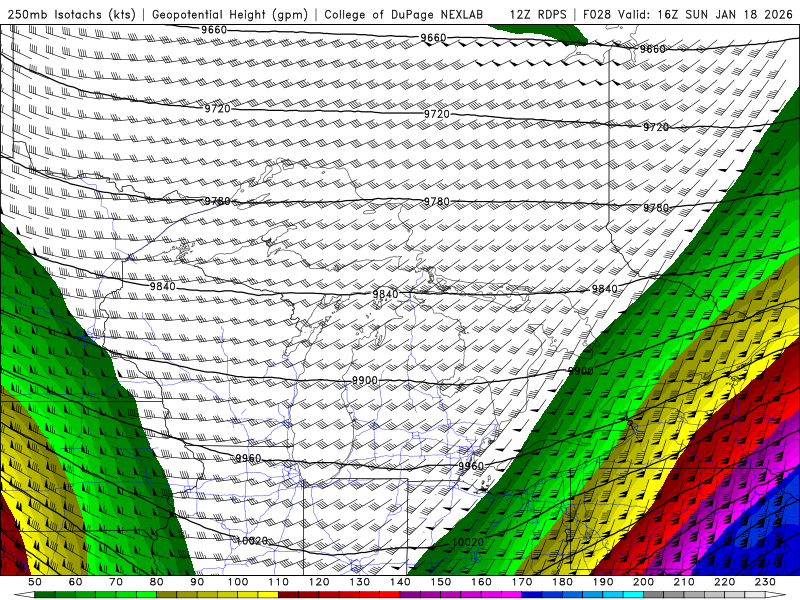Click the 190 value on color scale

point(603,582)
